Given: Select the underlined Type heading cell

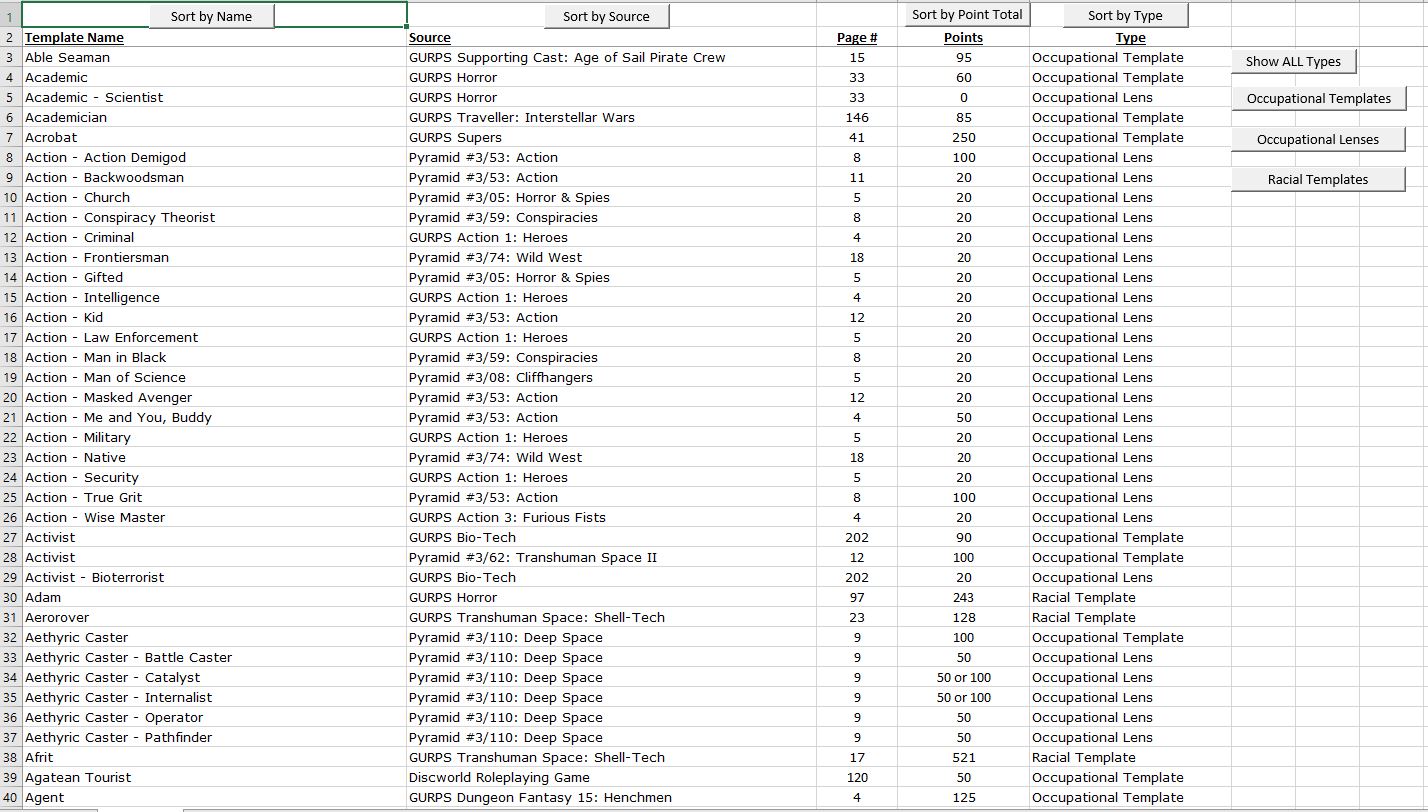Looking at the screenshot, I should [1130, 38].
